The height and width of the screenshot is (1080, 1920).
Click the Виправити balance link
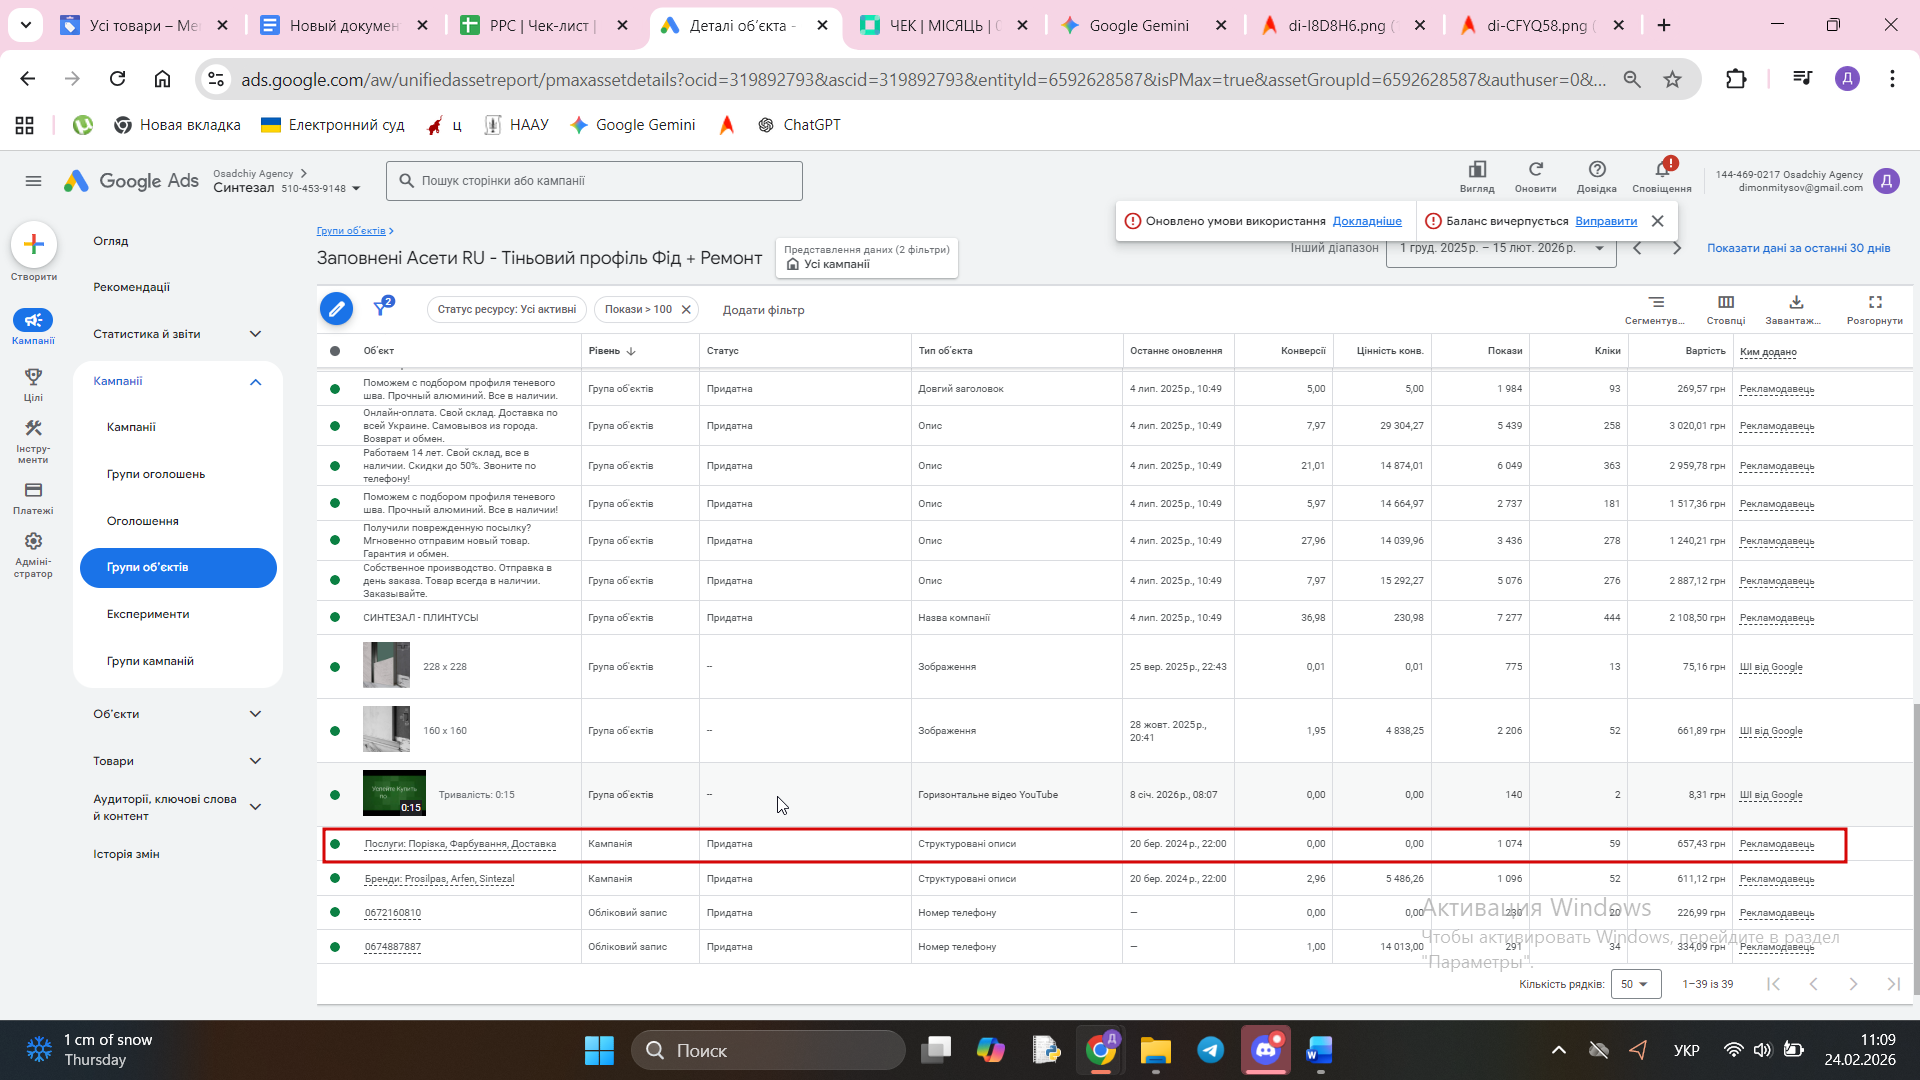(x=1605, y=221)
